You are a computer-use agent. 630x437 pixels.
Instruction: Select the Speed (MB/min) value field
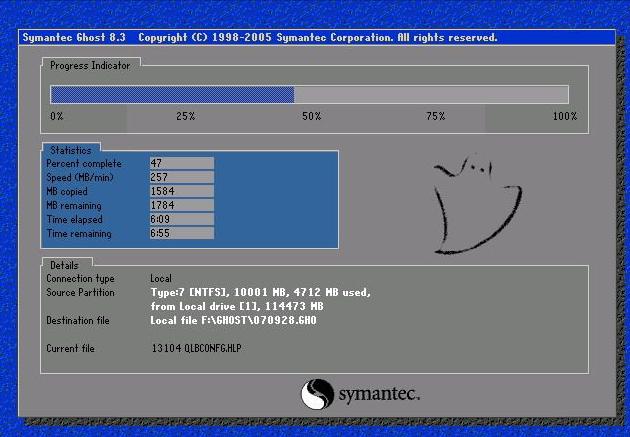[x=181, y=177]
